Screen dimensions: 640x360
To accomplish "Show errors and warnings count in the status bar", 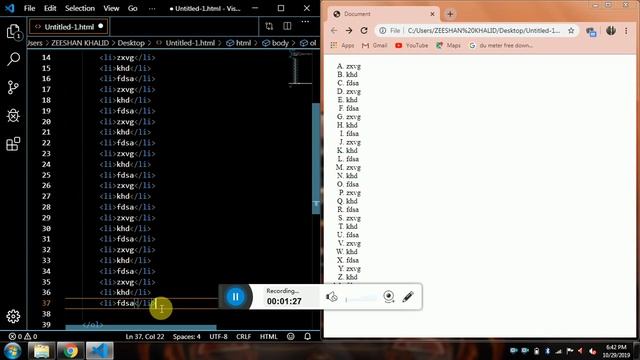I will point(23,336).
